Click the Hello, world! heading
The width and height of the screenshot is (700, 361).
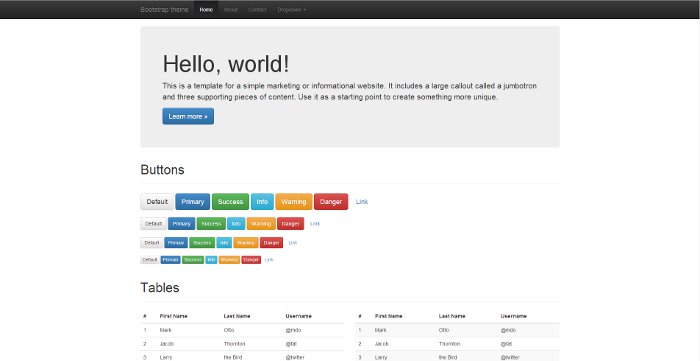(226, 64)
